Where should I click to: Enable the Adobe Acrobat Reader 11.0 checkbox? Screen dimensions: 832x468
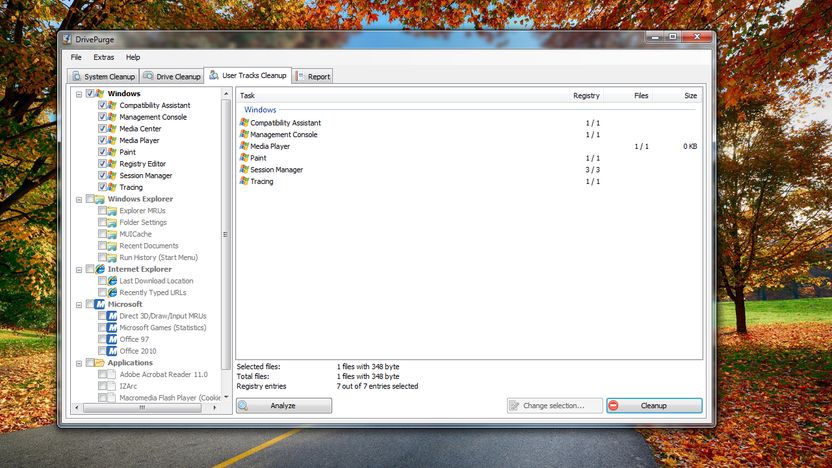tap(102, 374)
